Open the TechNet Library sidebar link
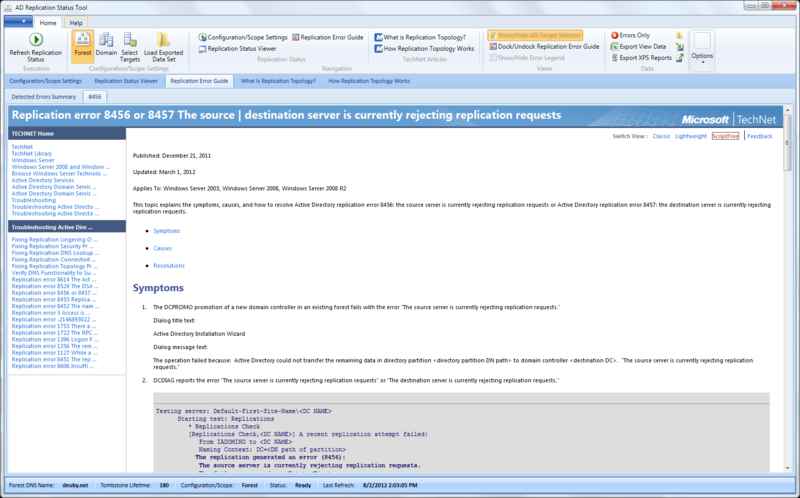 coord(32,154)
